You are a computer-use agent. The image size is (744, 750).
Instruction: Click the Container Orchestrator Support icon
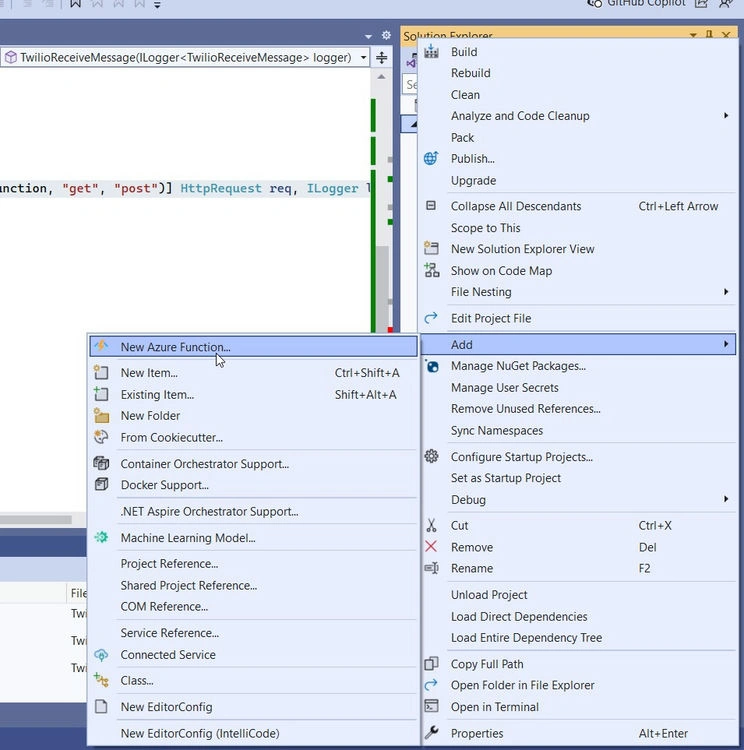[101, 463]
